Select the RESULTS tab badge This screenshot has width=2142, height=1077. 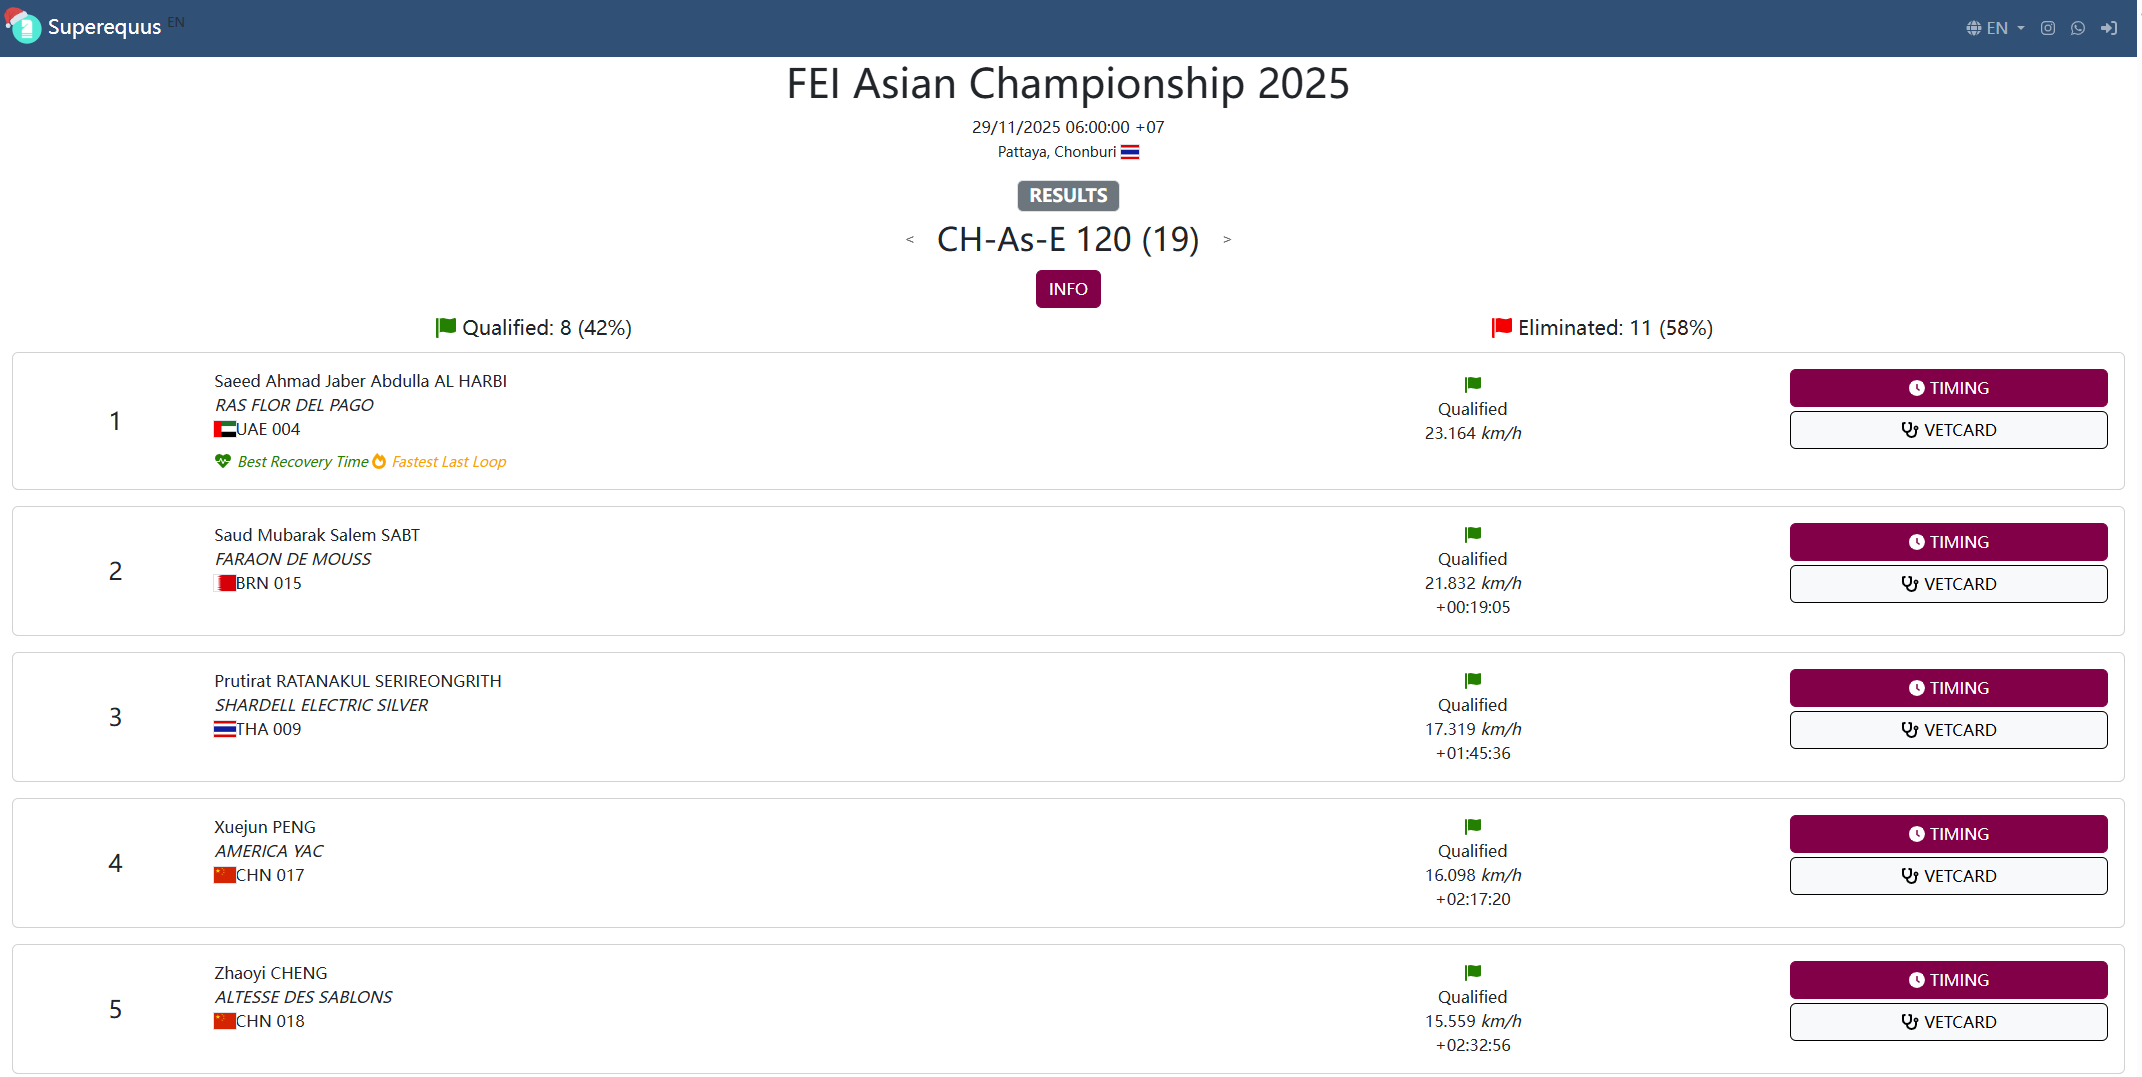[1068, 195]
